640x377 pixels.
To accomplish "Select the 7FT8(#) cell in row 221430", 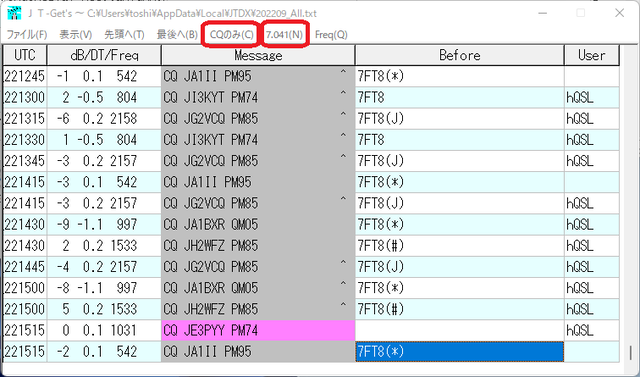I will 460,246.
